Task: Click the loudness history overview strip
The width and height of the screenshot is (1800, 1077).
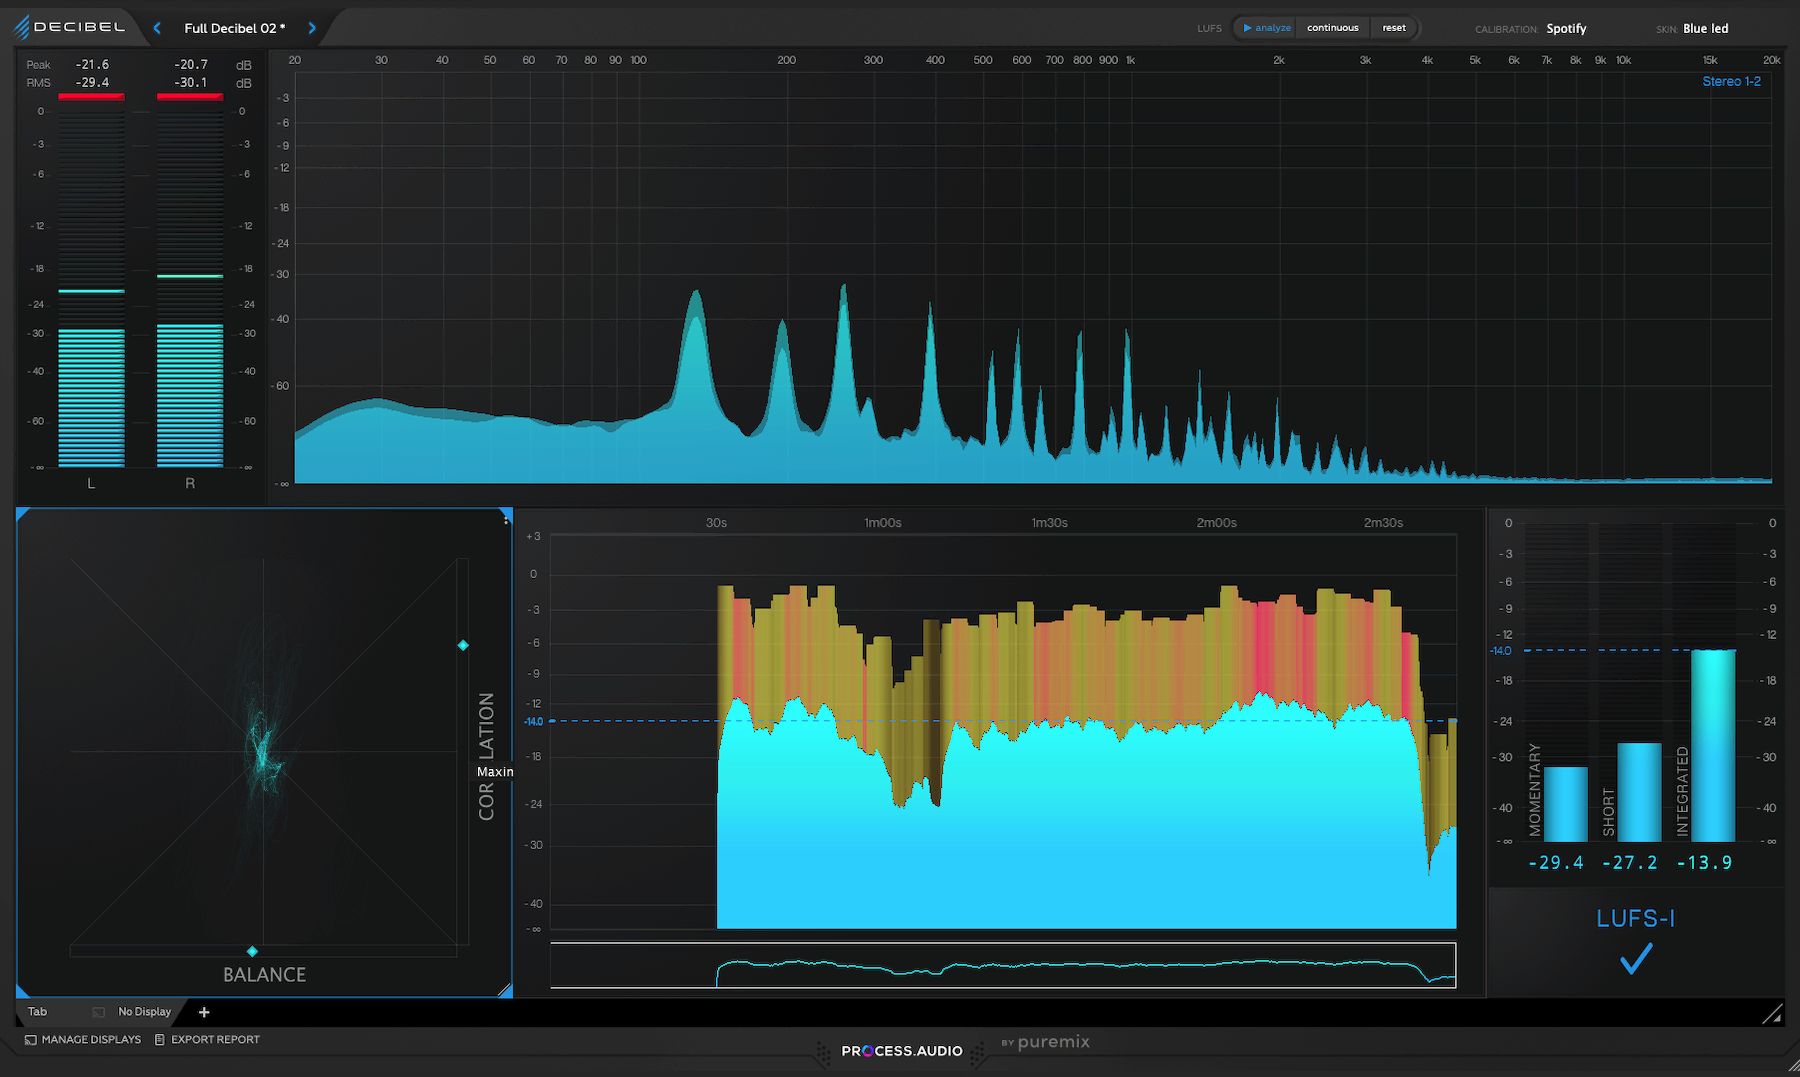Action: pos(1003,965)
